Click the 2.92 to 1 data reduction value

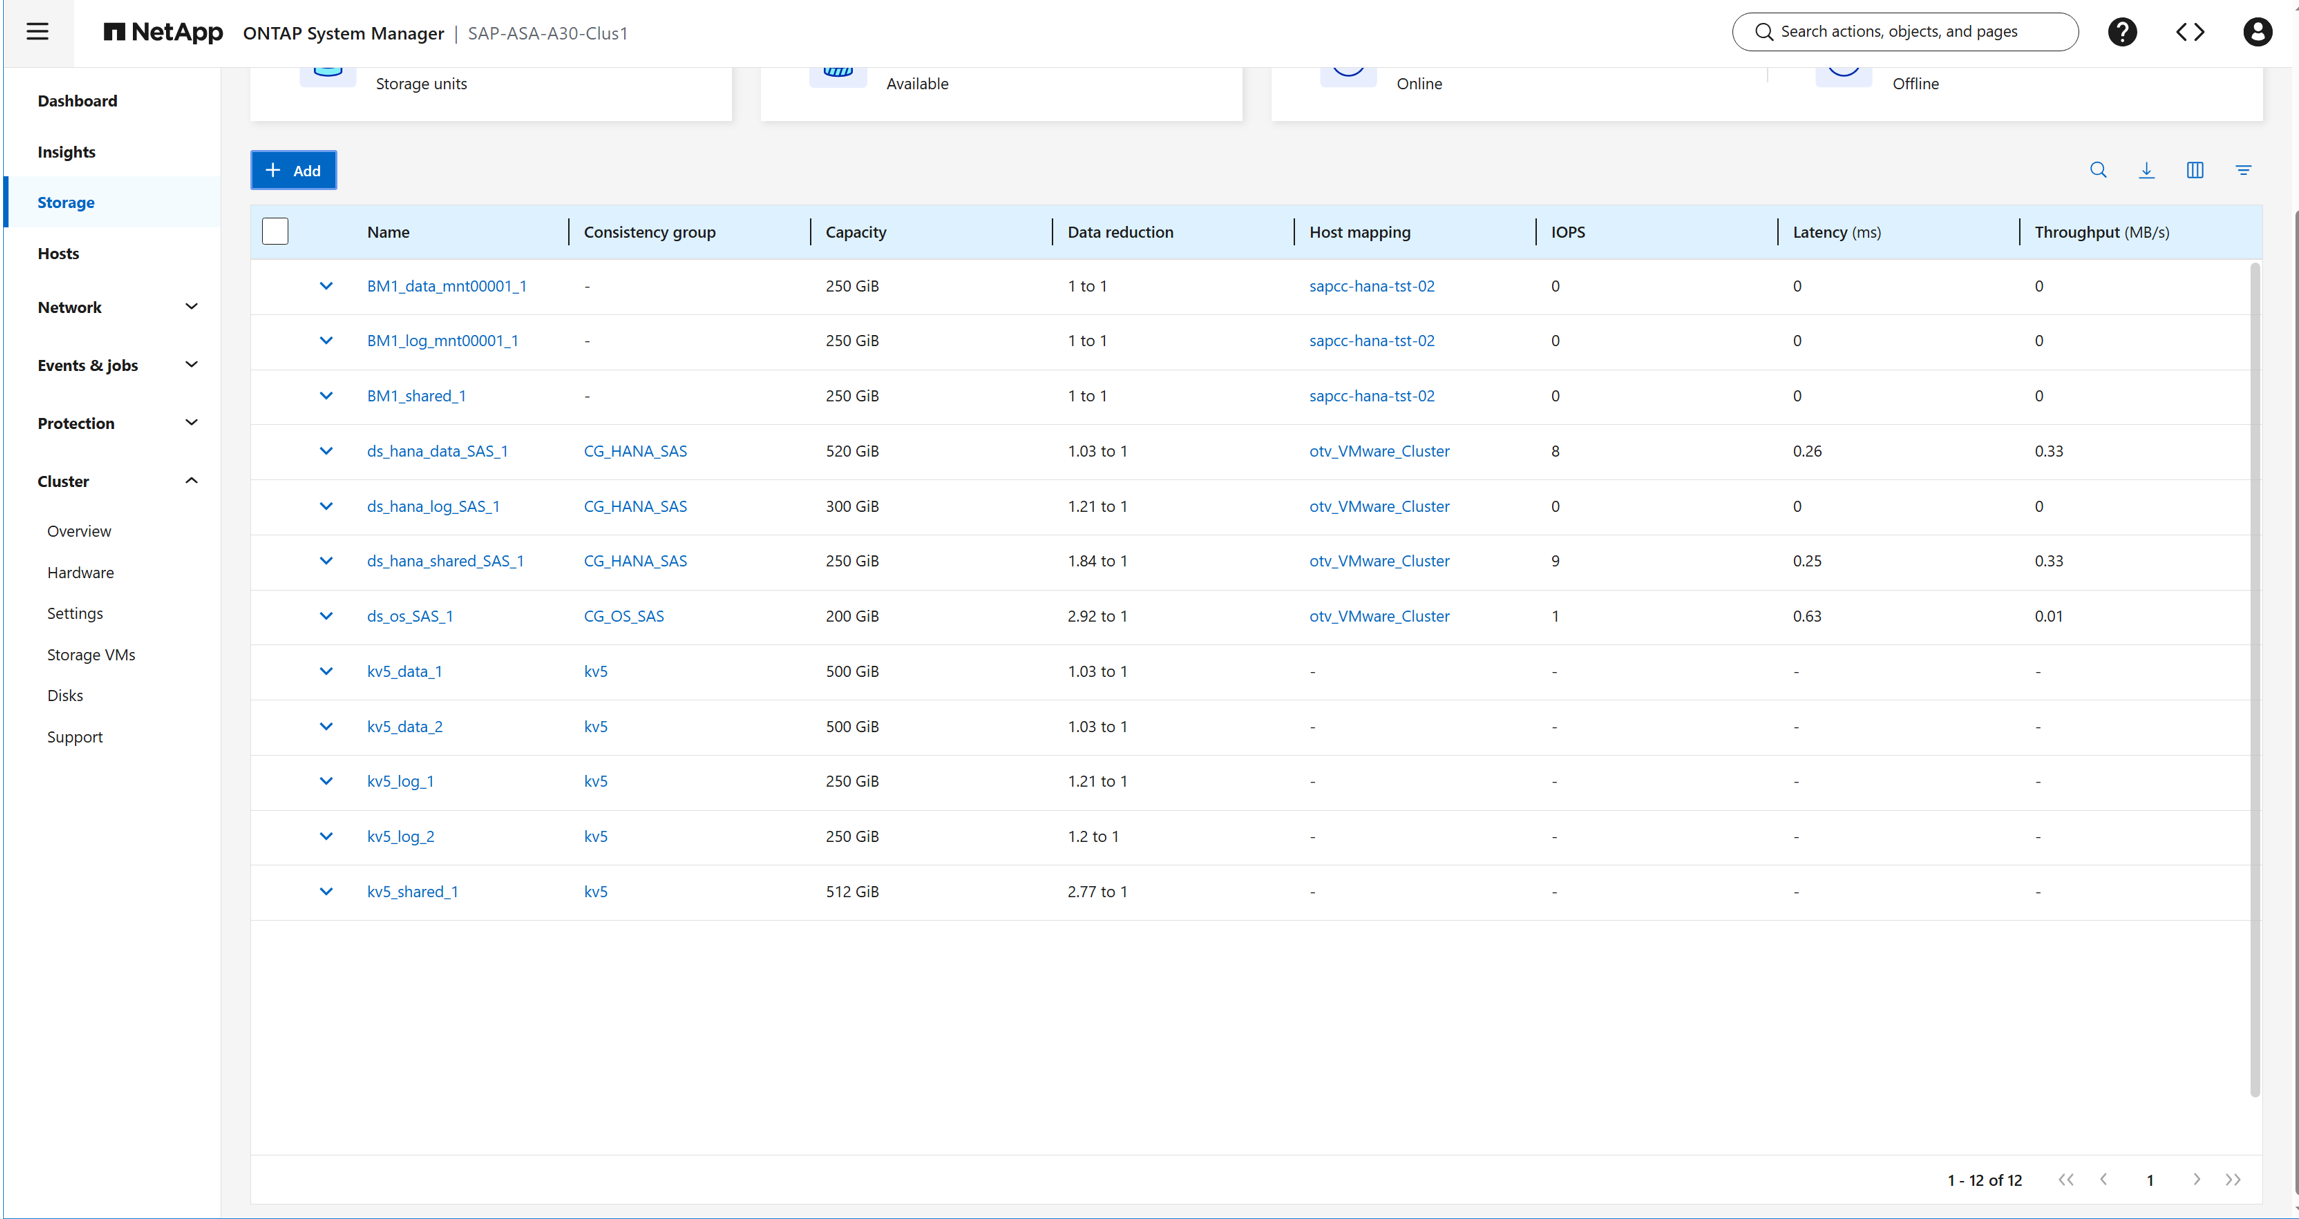coord(1097,616)
